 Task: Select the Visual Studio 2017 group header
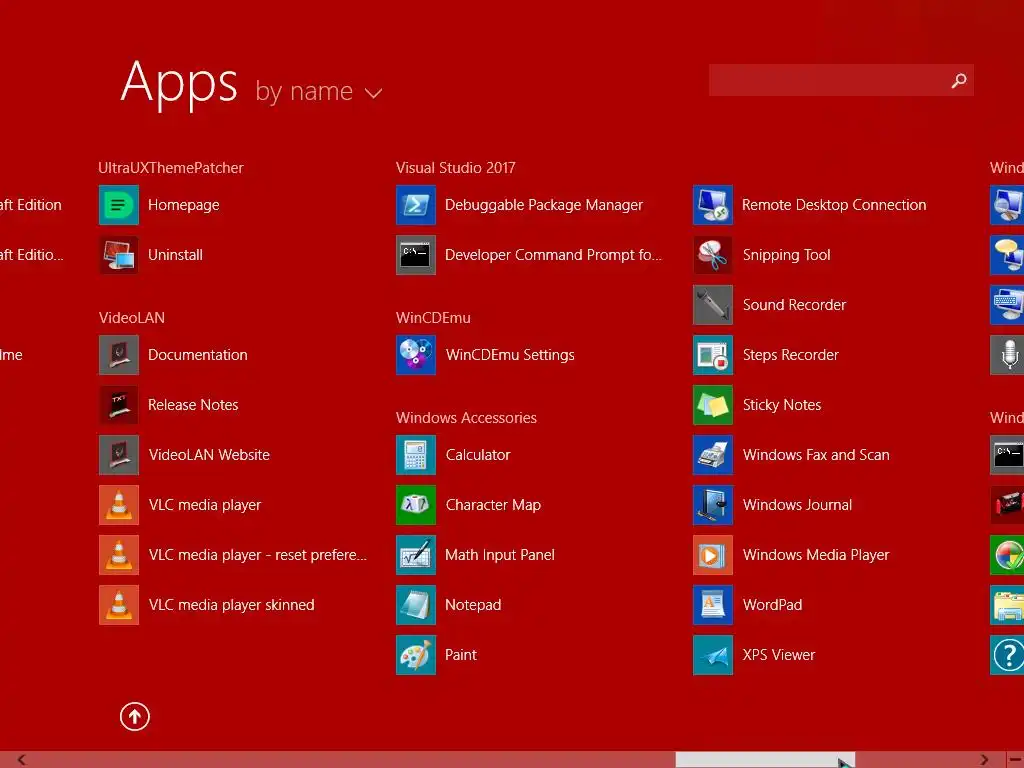[455, 168]
